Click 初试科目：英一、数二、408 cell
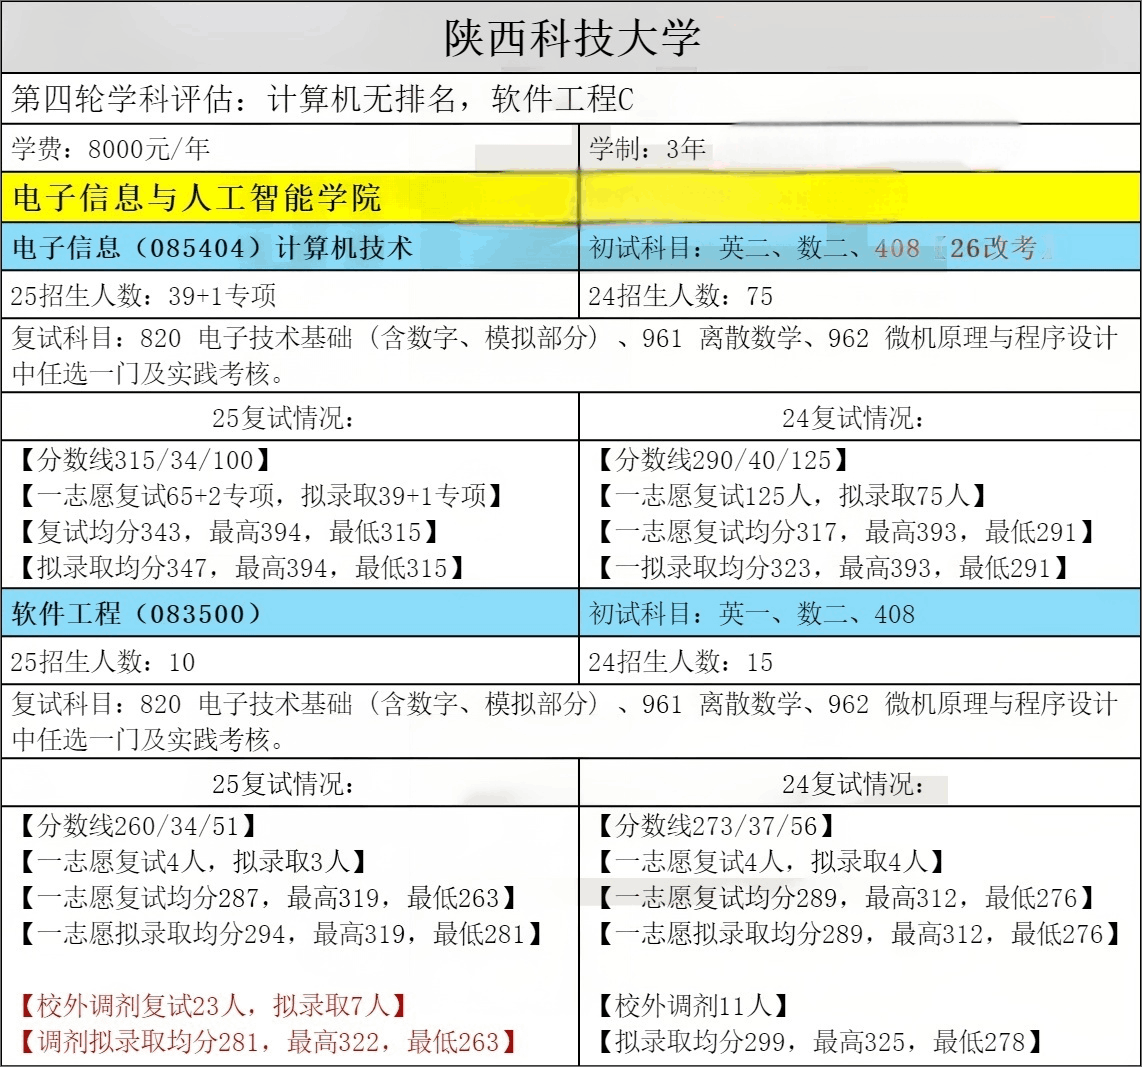 tap(752, 614)
